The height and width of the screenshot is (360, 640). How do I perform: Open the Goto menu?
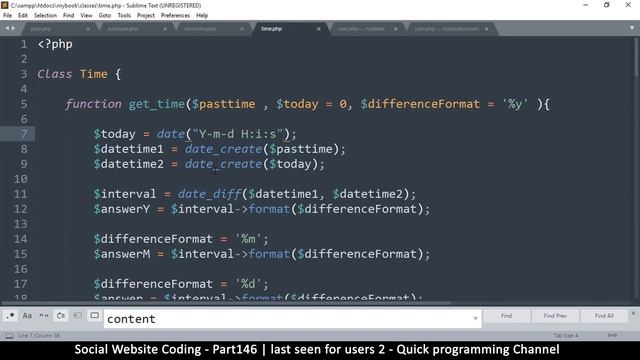pyautogui.click(x=105, y=16)
